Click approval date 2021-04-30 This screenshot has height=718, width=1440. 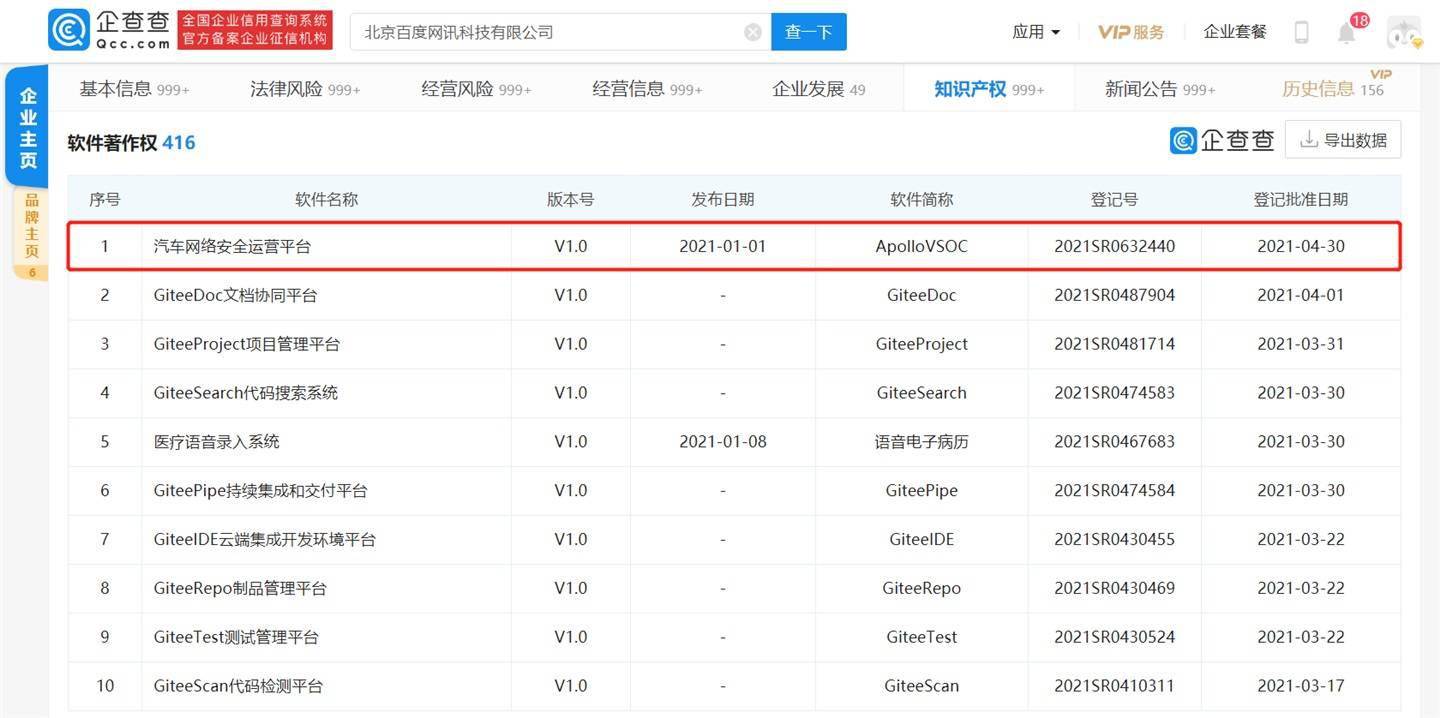coord(1300,246)
